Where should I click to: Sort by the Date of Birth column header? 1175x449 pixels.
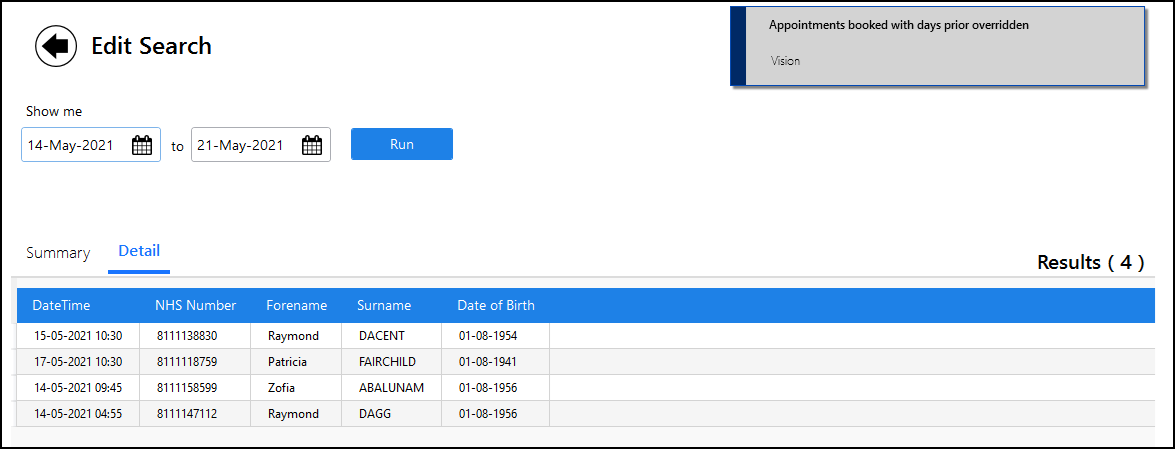click(495, 305)
